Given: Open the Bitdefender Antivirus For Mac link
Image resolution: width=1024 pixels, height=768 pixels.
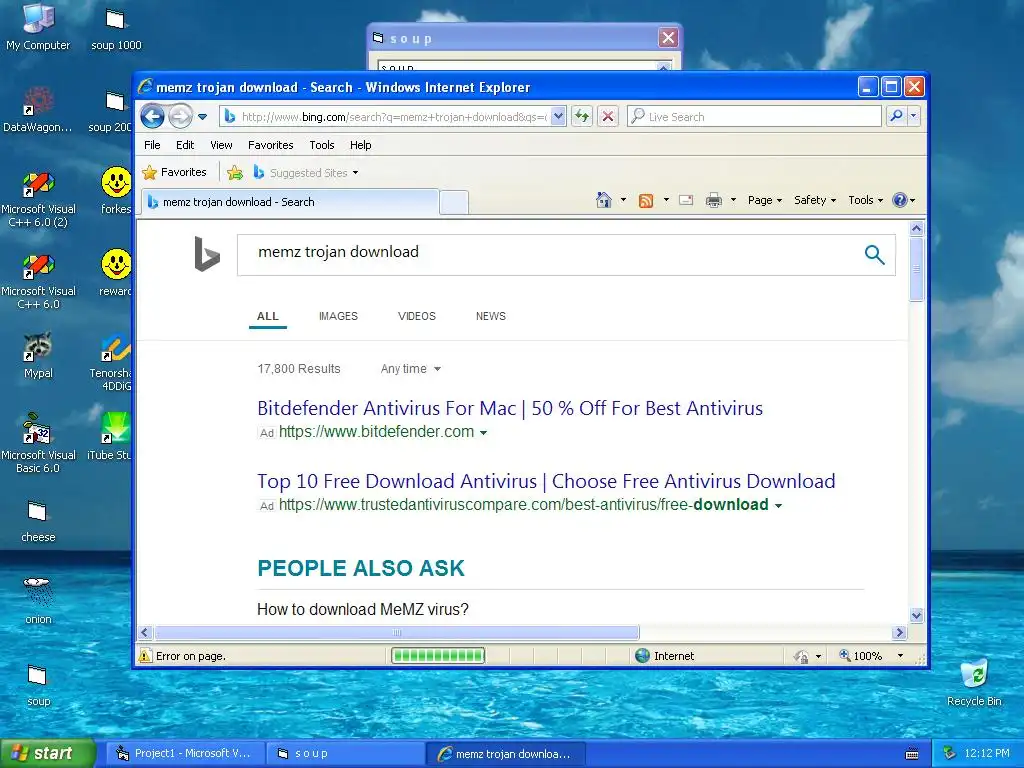Looking at the screenshot, I should click(x=510, y=408).
